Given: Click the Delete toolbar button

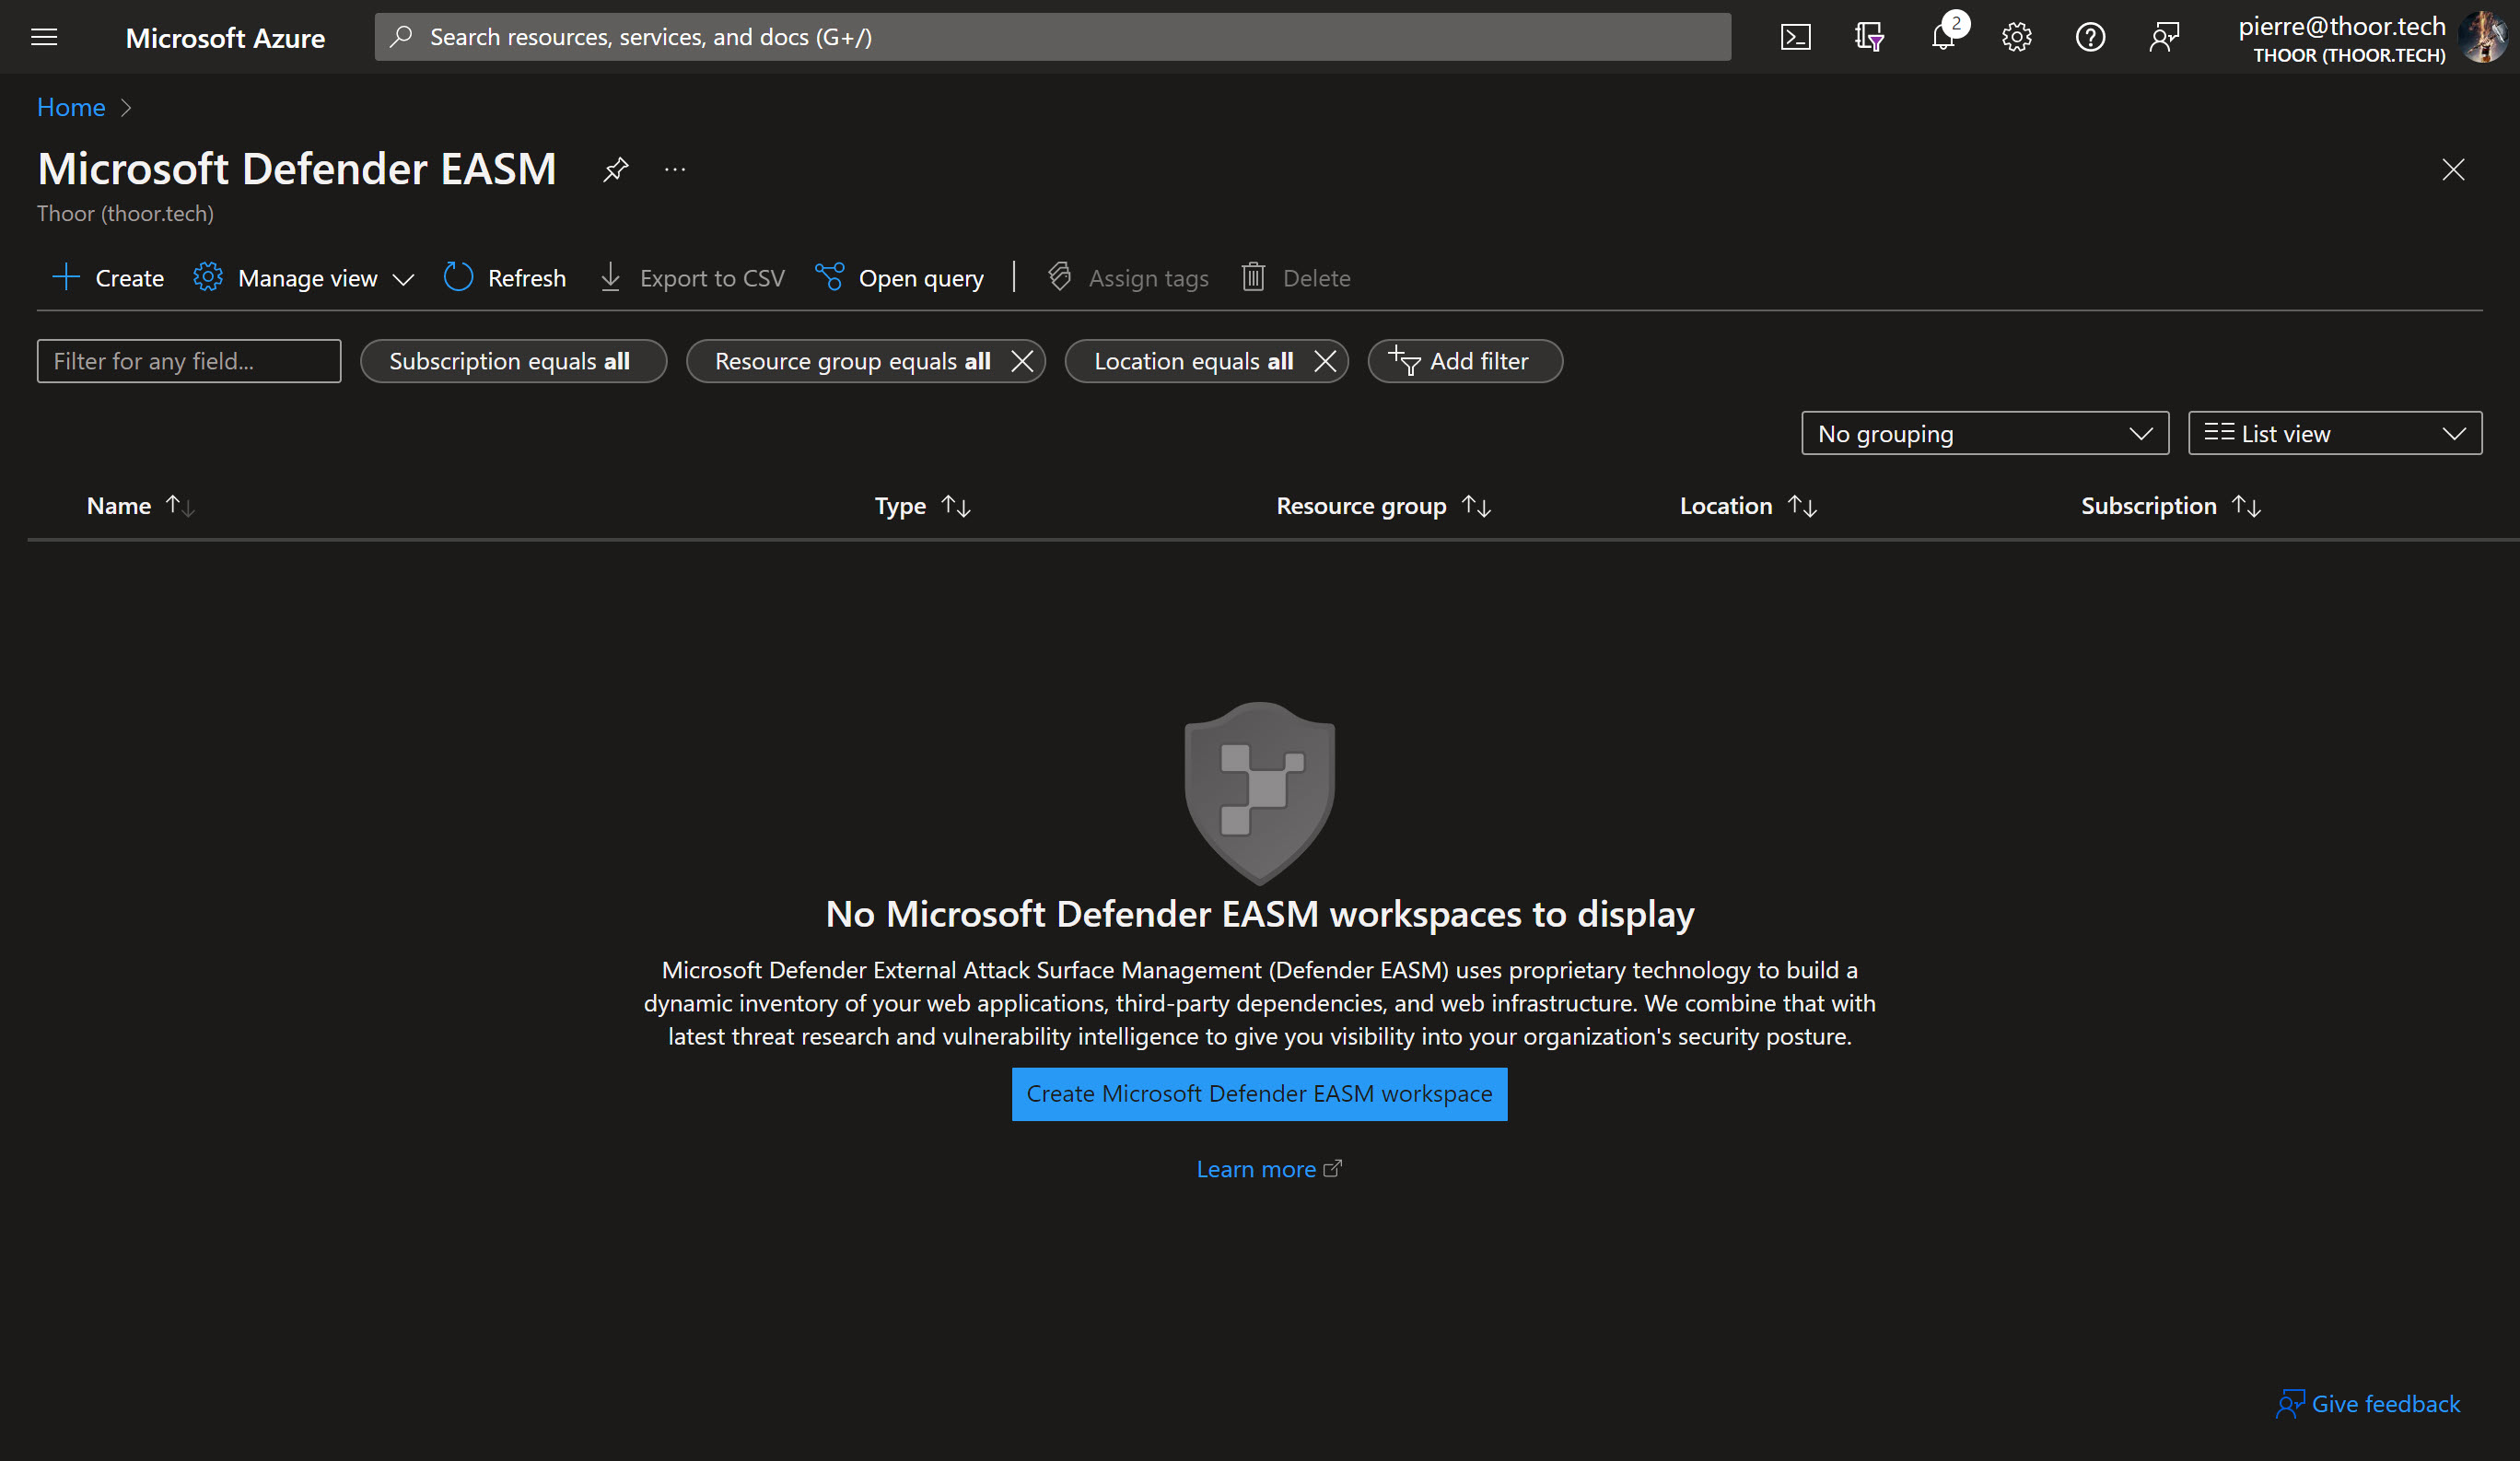Looking at the screenshot, I should pos(1296,278).
